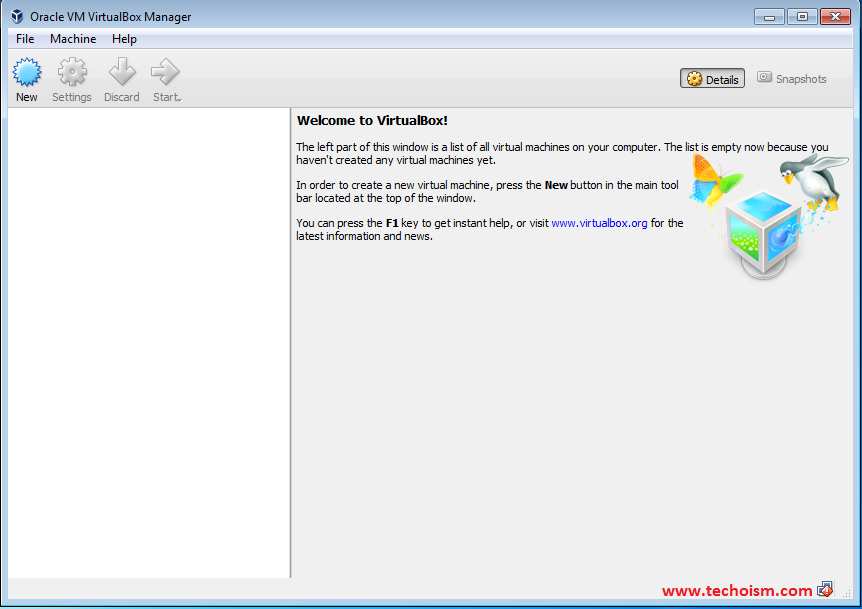The width and height of the screenshot is (862, 609).
Task: Click the notification icon in the status bar
Action: click(x=825, y=589)
